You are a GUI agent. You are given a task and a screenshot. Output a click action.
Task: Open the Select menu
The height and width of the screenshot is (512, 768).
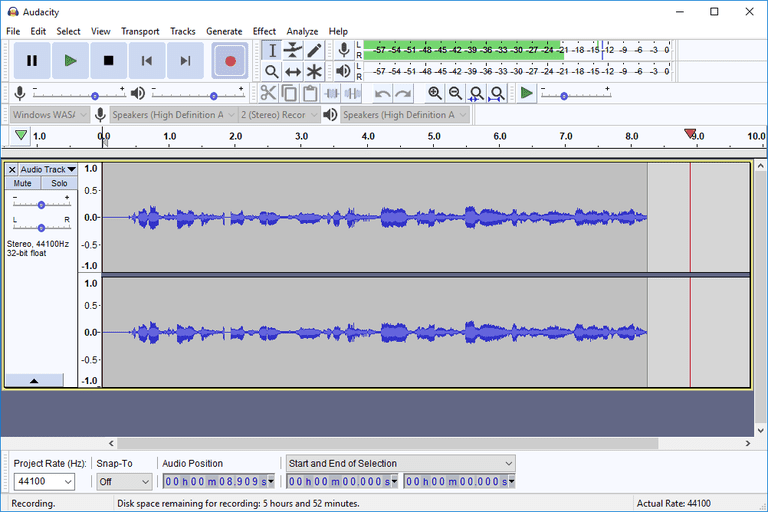tap(68, 31)
